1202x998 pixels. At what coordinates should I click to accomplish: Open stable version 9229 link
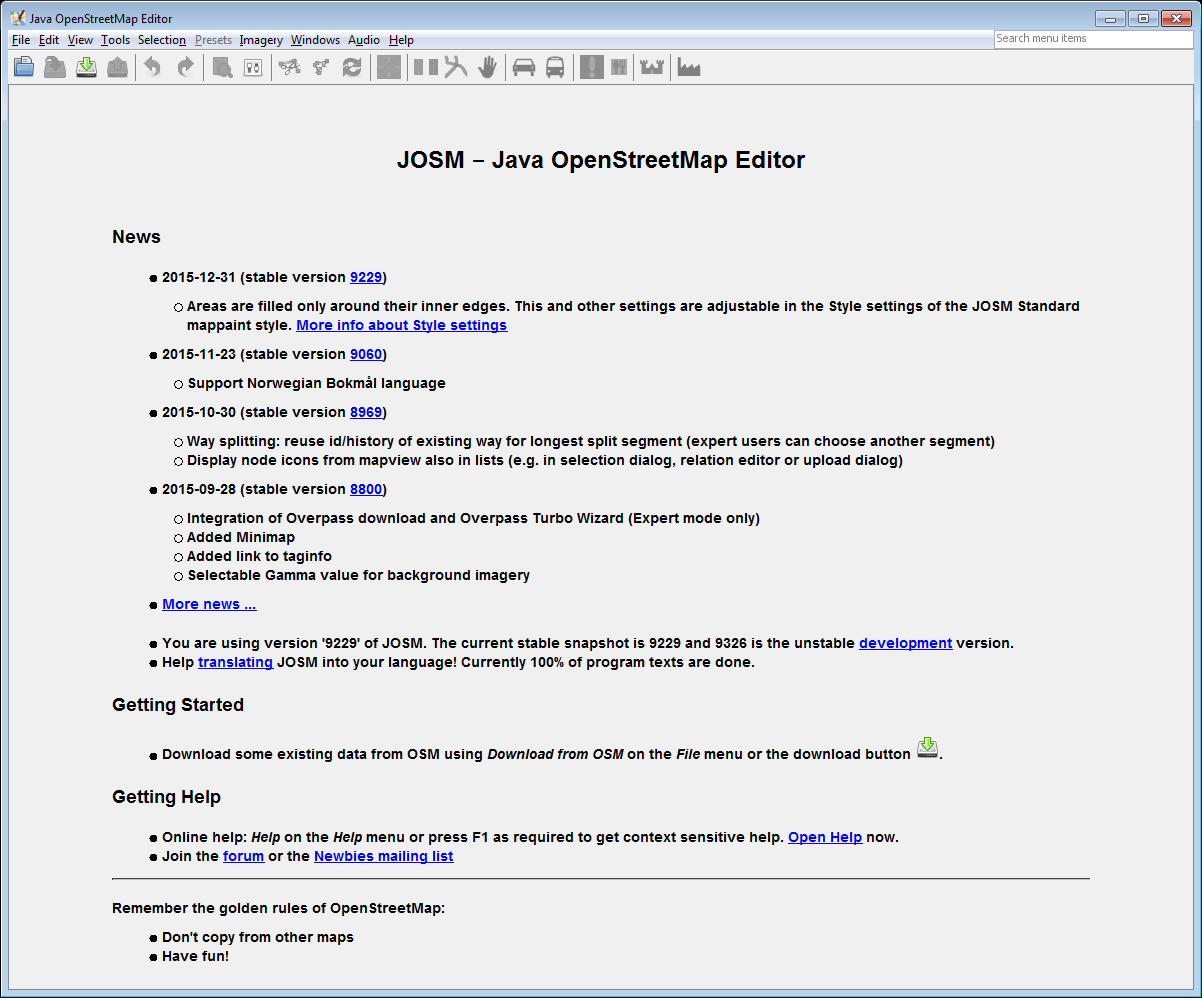pos(366,277)
